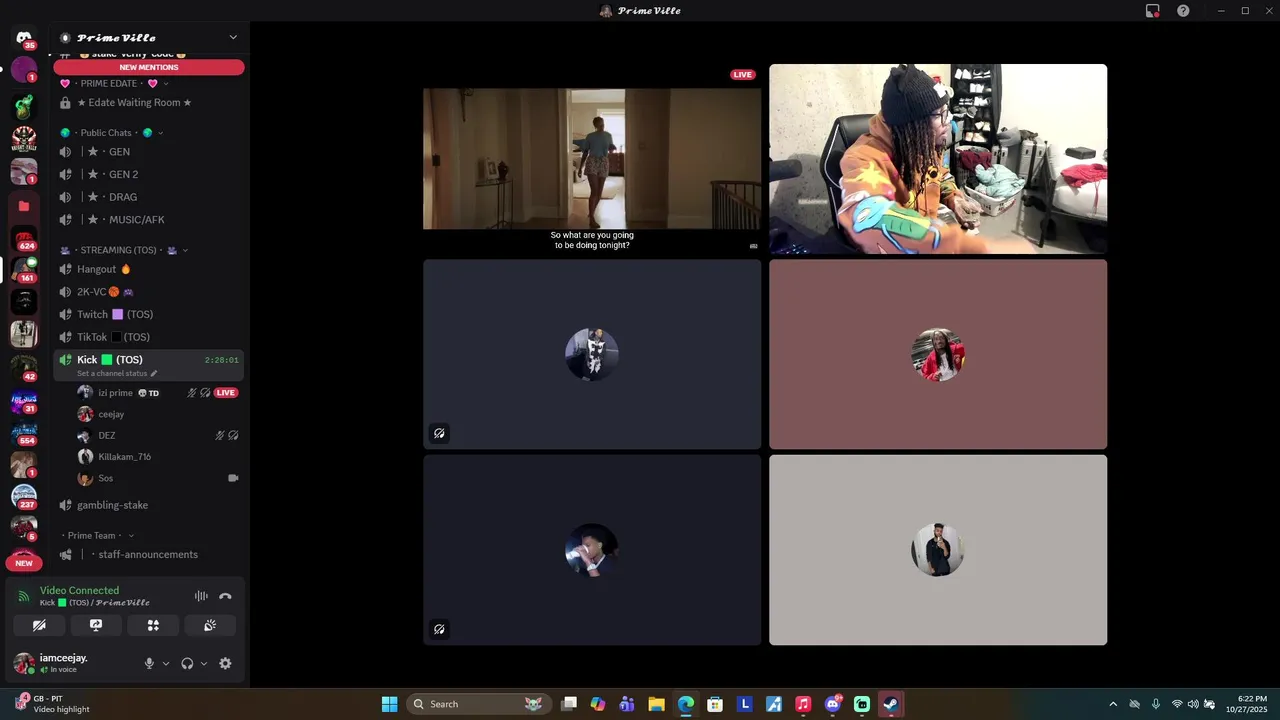Deafen with the headphones icon
This screenshot has width=1280, height=720.
[187, 663]
